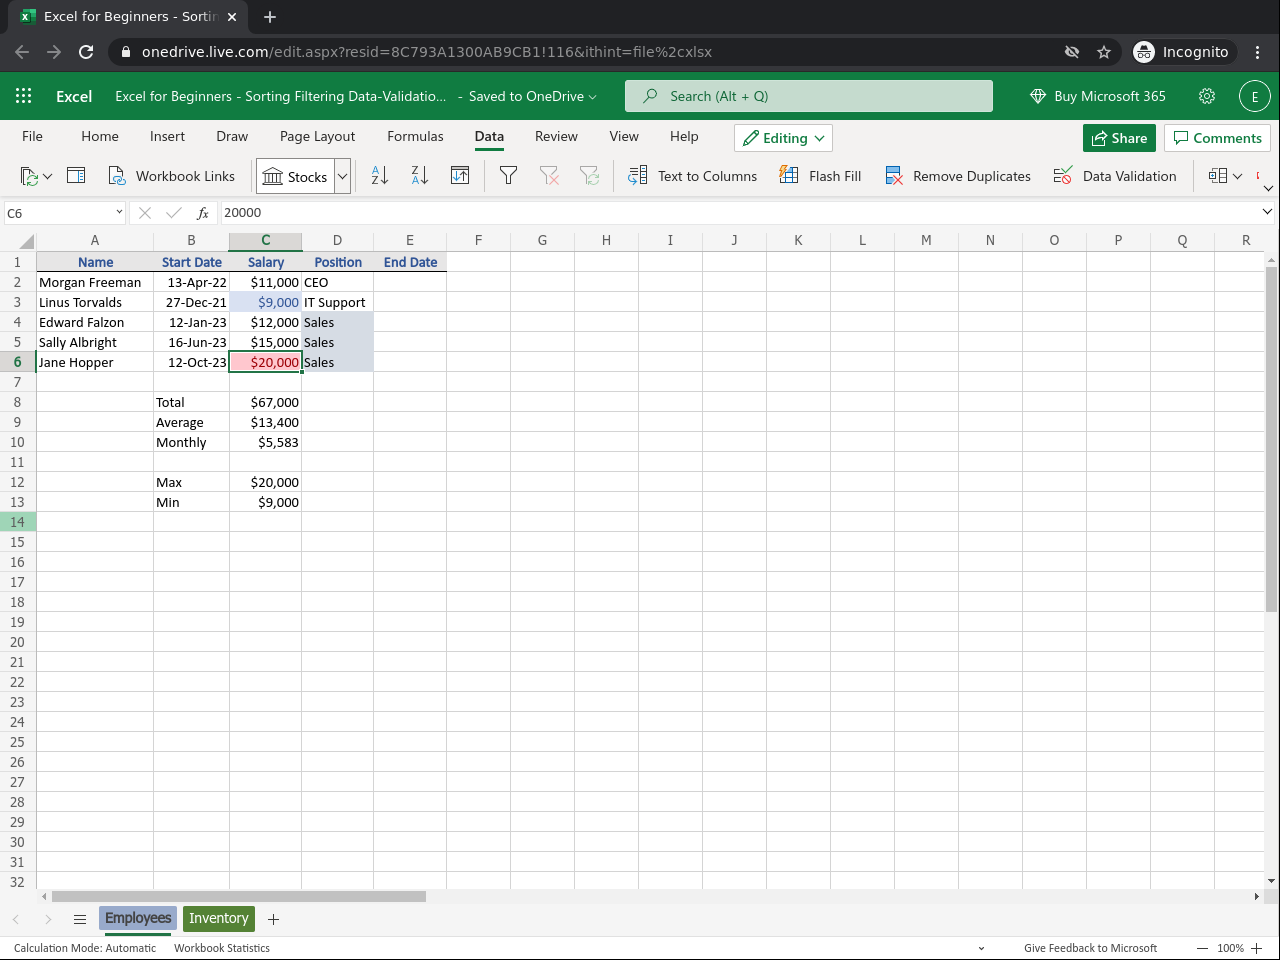Click the horizontal scrollbar thumb

pyautogui.click(x=238, y=897)
